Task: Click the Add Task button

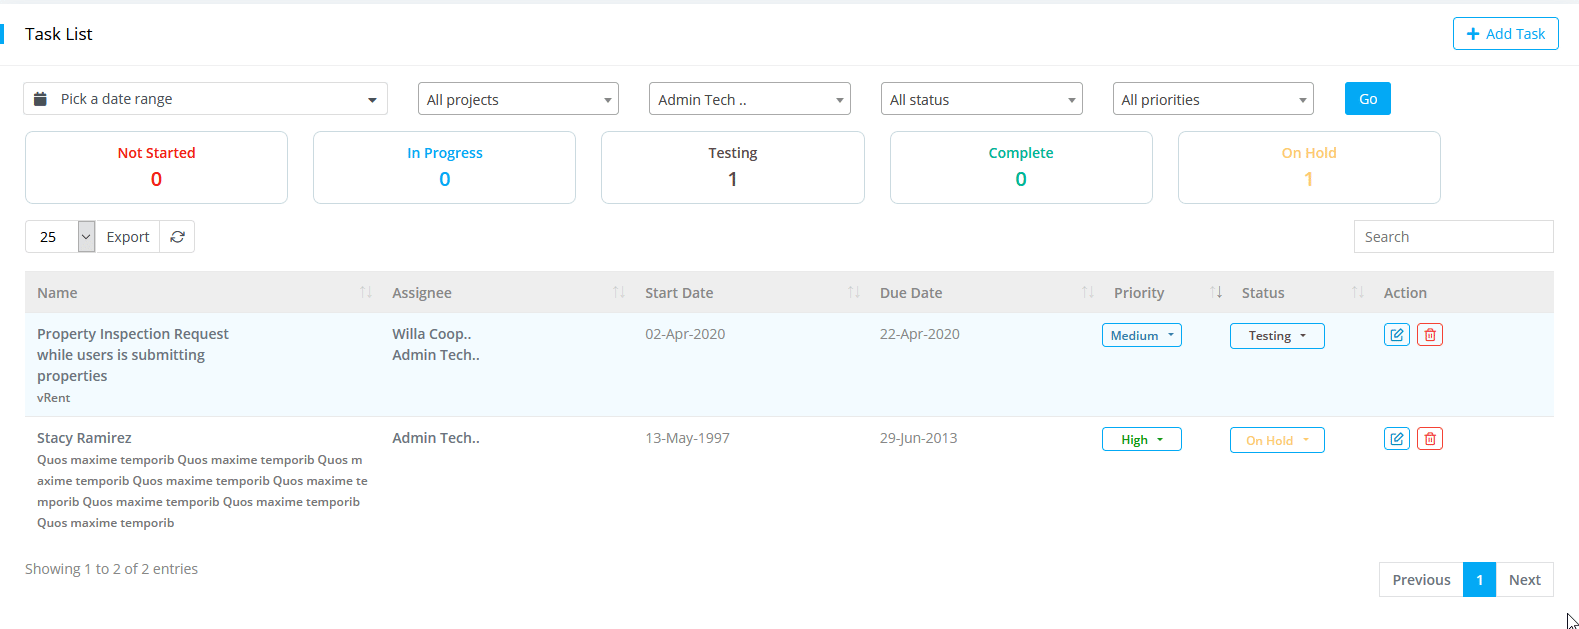Action: pos(1505,34)
